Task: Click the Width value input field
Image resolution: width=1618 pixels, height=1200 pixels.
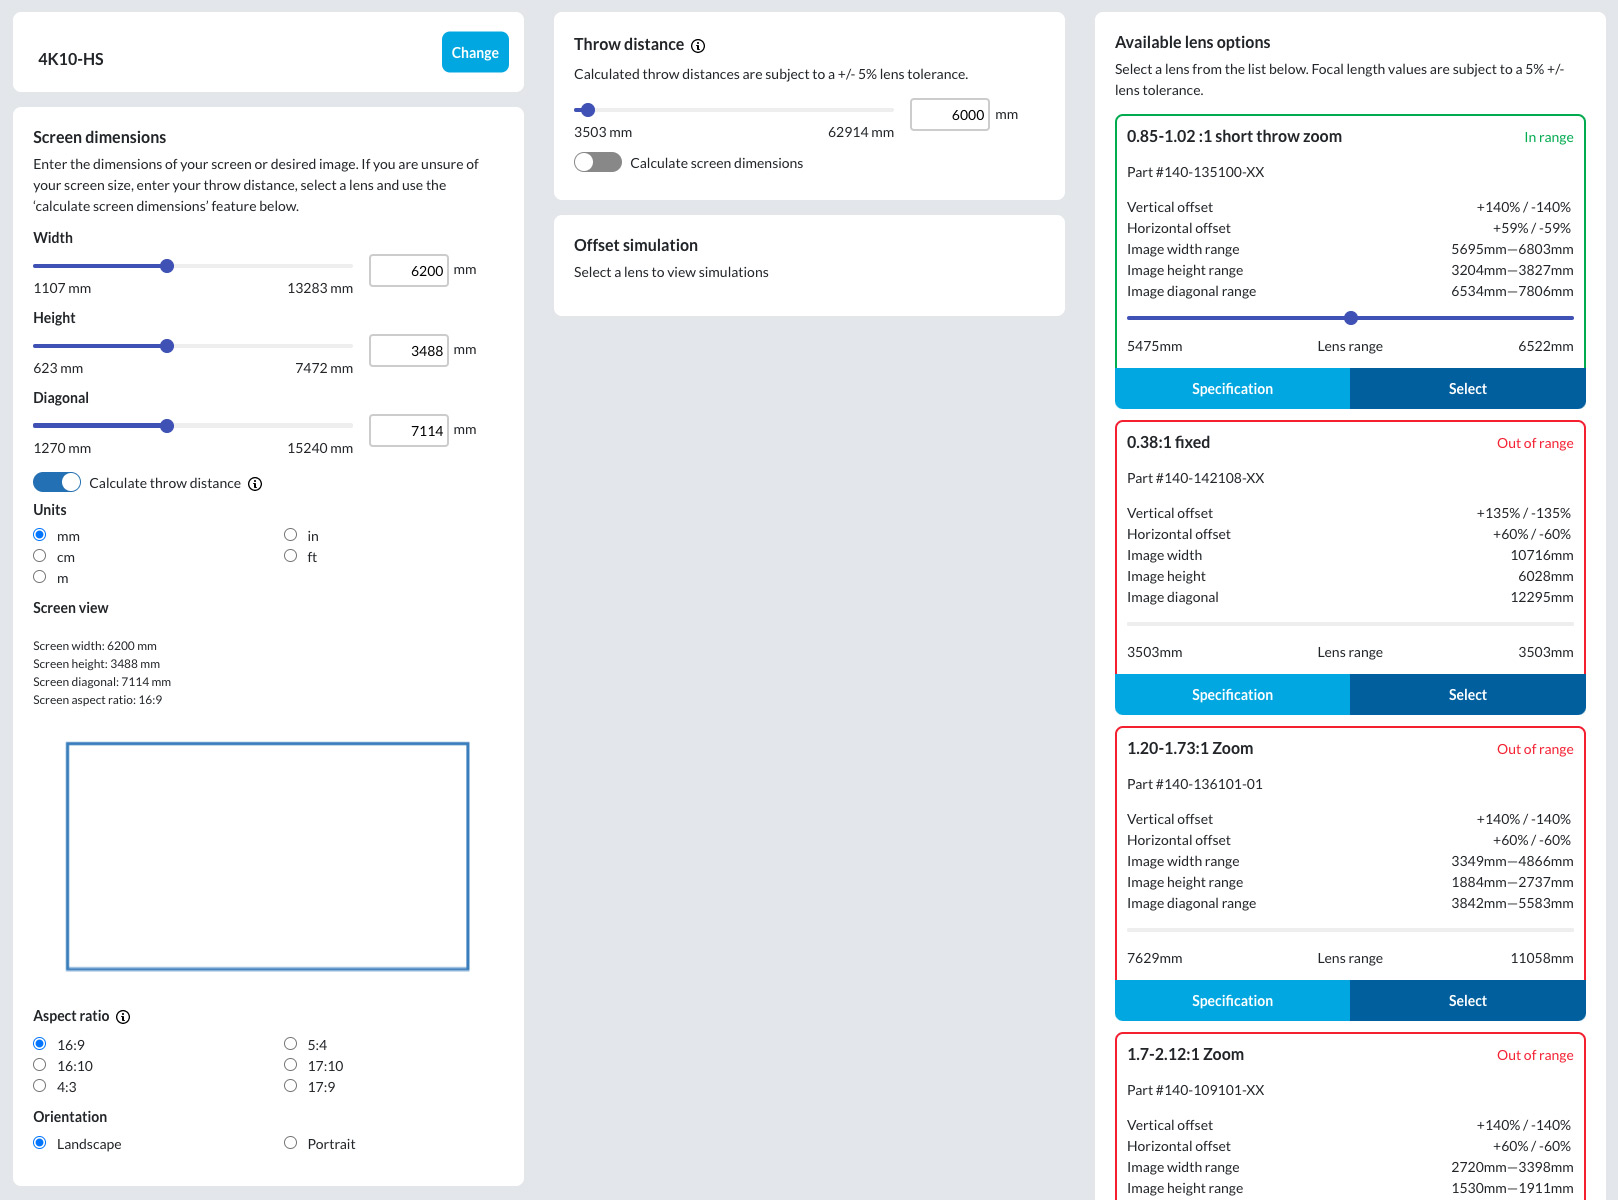Action: pos(409,271)
